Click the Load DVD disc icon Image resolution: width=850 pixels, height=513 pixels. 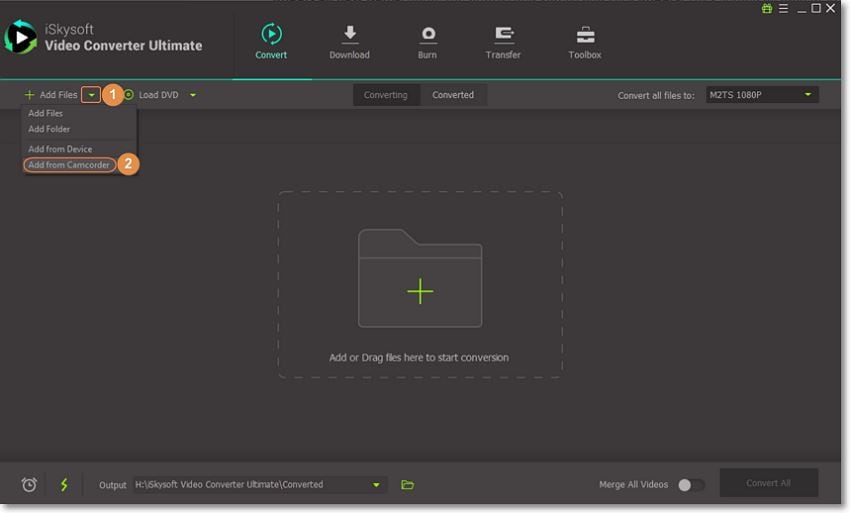coord(128,95)
